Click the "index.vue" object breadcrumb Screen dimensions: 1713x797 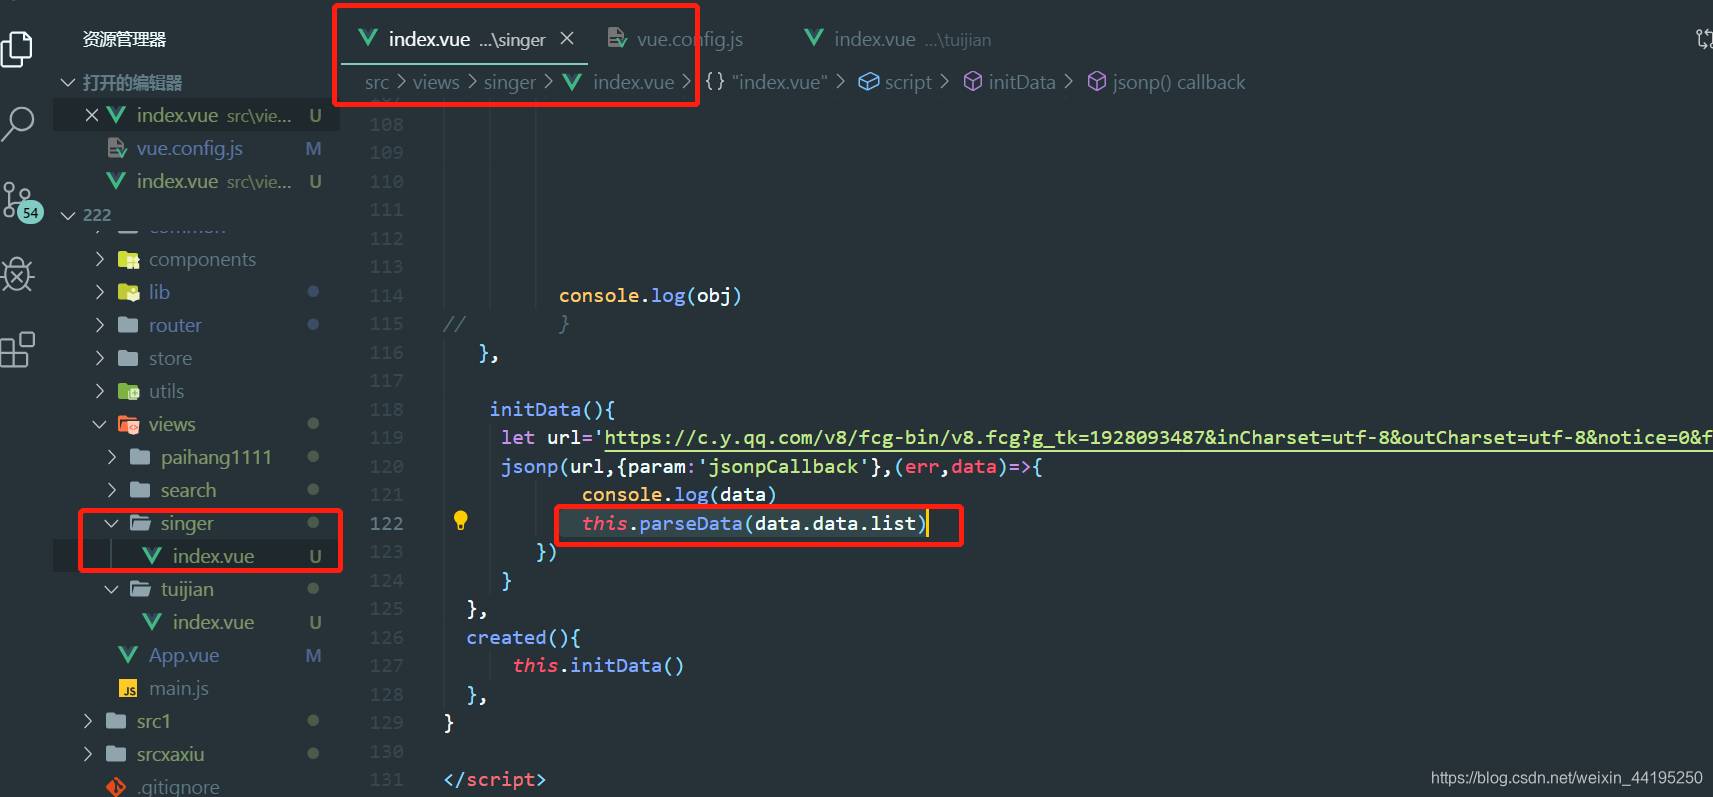pos(767,82)
